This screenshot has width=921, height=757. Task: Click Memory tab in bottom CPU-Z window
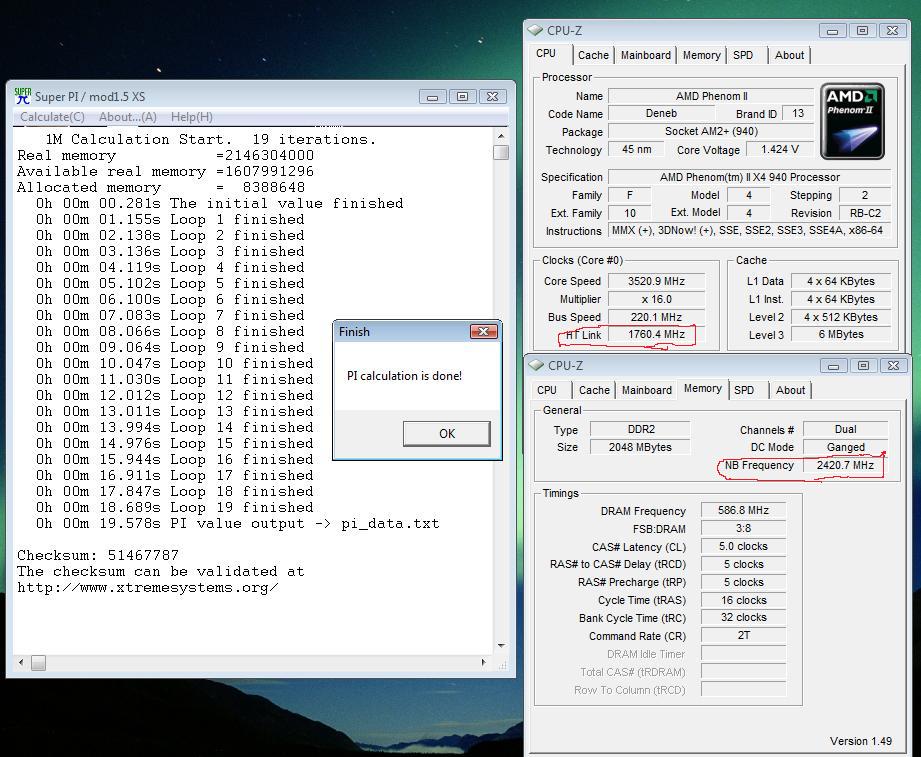point(702,388)
